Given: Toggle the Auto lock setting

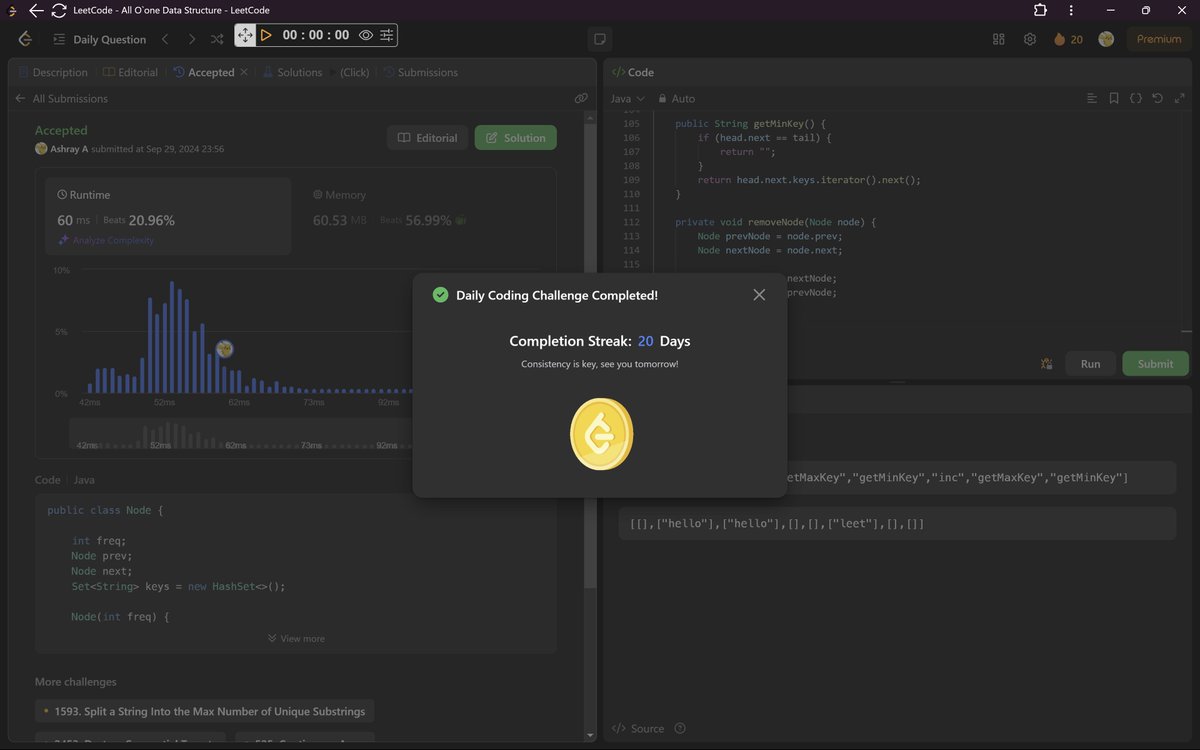Looking at the screenshot, I should click(x=677, y=99).
